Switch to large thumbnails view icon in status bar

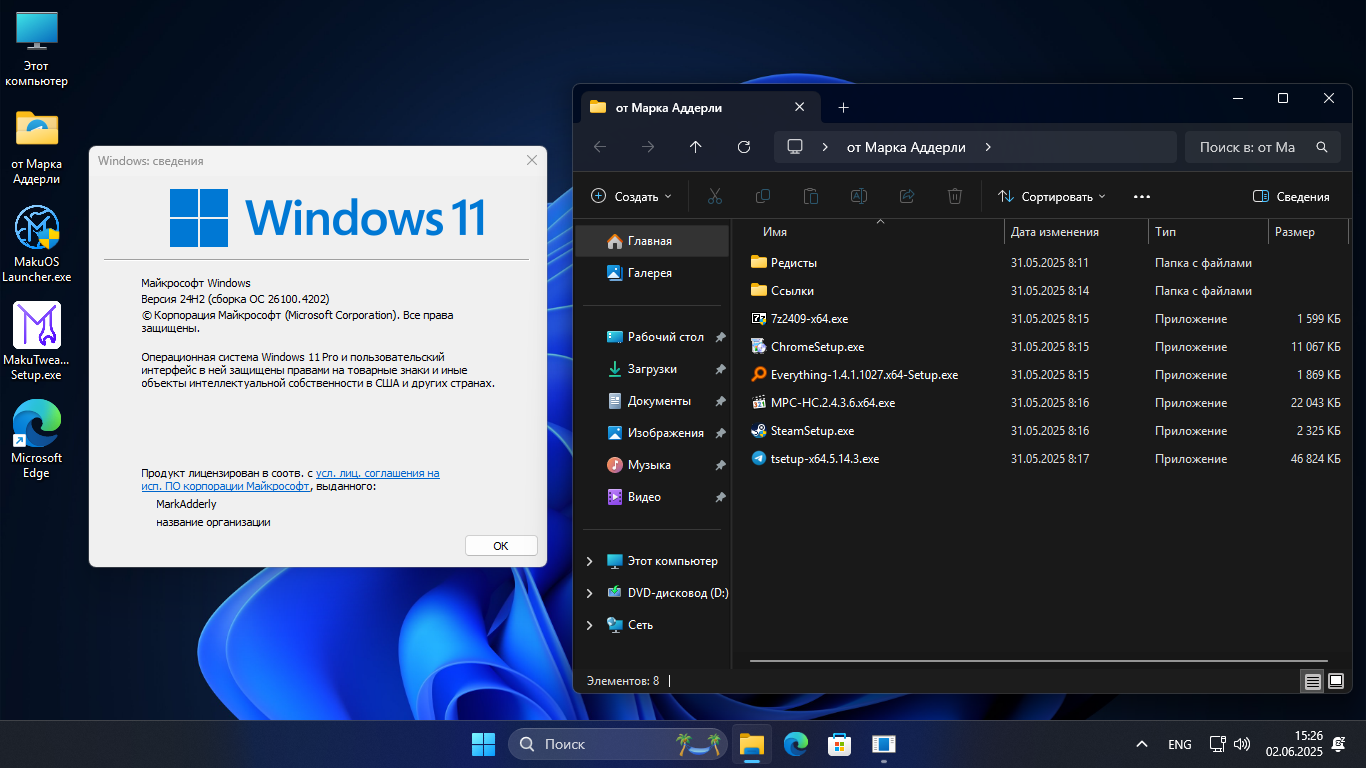coord(1336,681)
